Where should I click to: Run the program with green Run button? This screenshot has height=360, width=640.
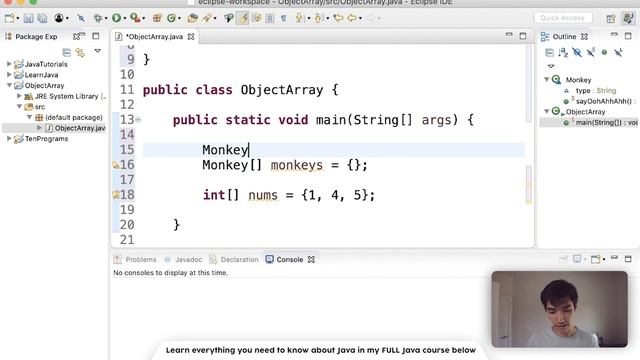point(116,18)
